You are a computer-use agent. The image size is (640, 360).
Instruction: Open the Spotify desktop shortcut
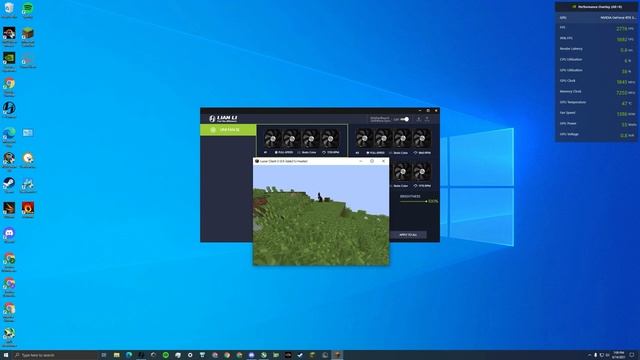[28, 10]
